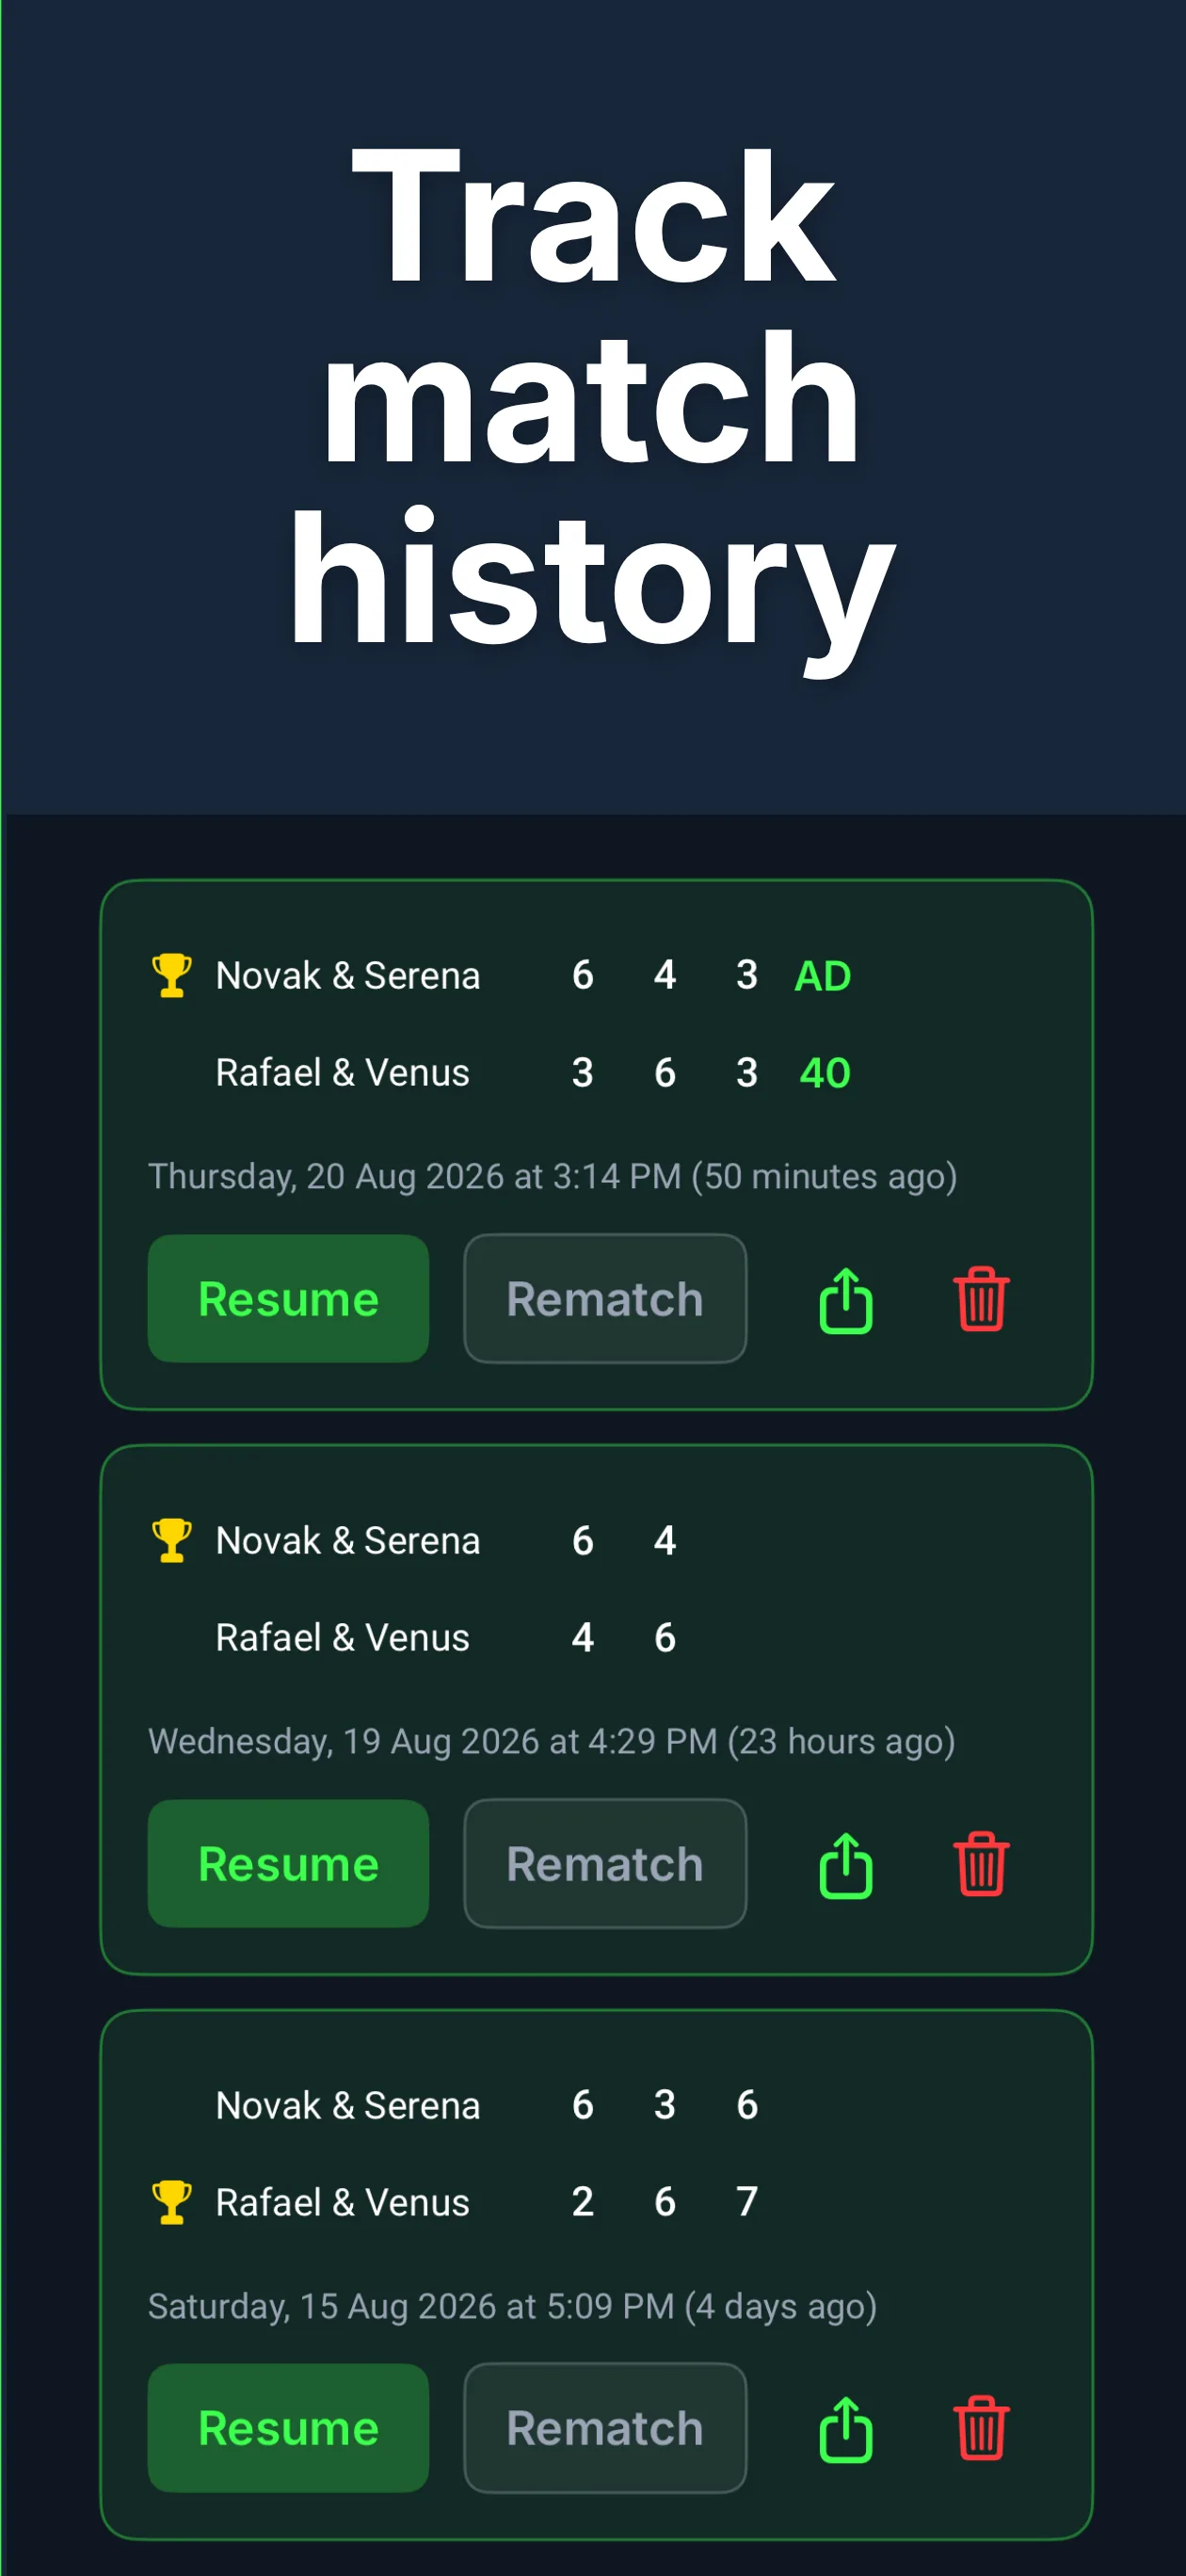Share the Saturday 15 Aug match
This screenshot has height=2576, width=1186.
pyautogui.click(x=846, y=2428)
